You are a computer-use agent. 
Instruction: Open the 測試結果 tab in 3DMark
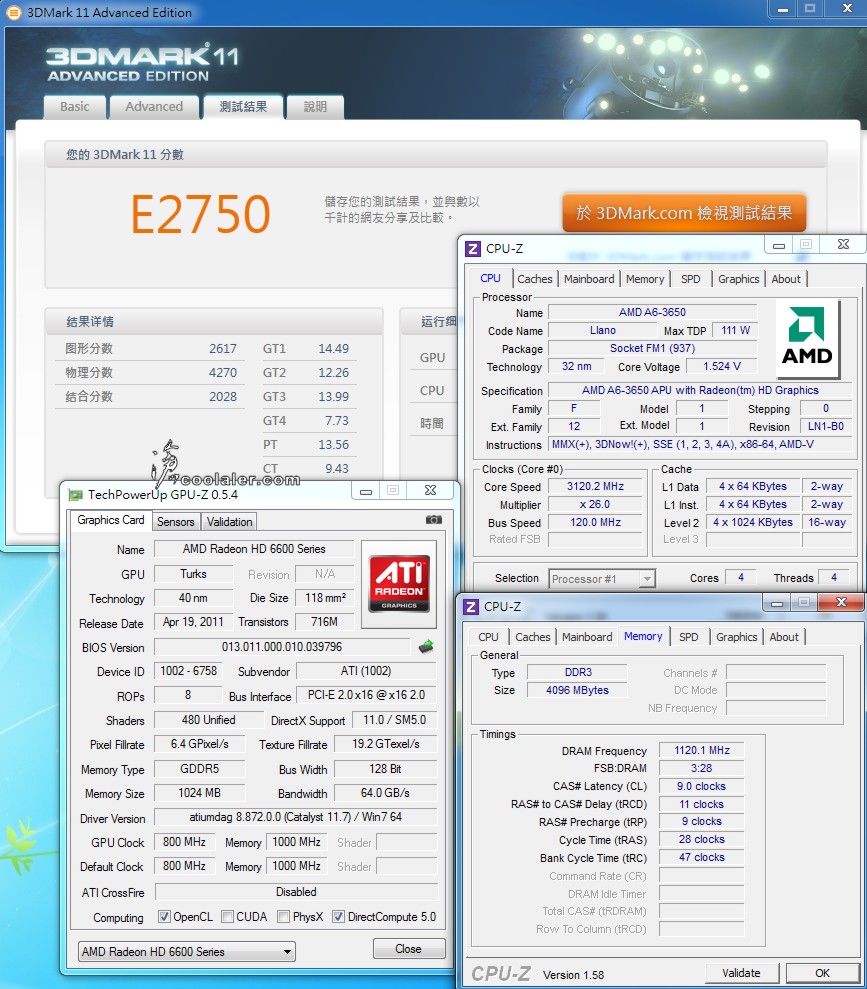pyautogui.click(x=243, y=107)
